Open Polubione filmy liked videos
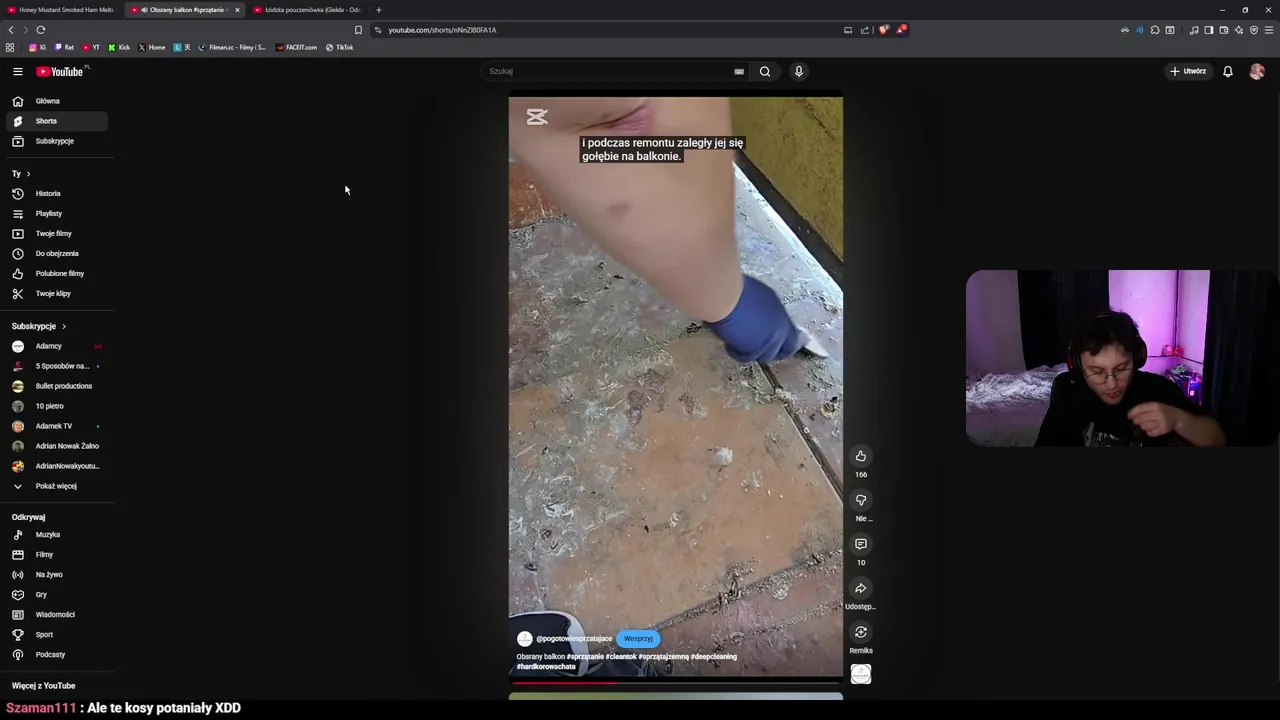The height and width of the screenshot is (720, 1280). click(57, 274)
